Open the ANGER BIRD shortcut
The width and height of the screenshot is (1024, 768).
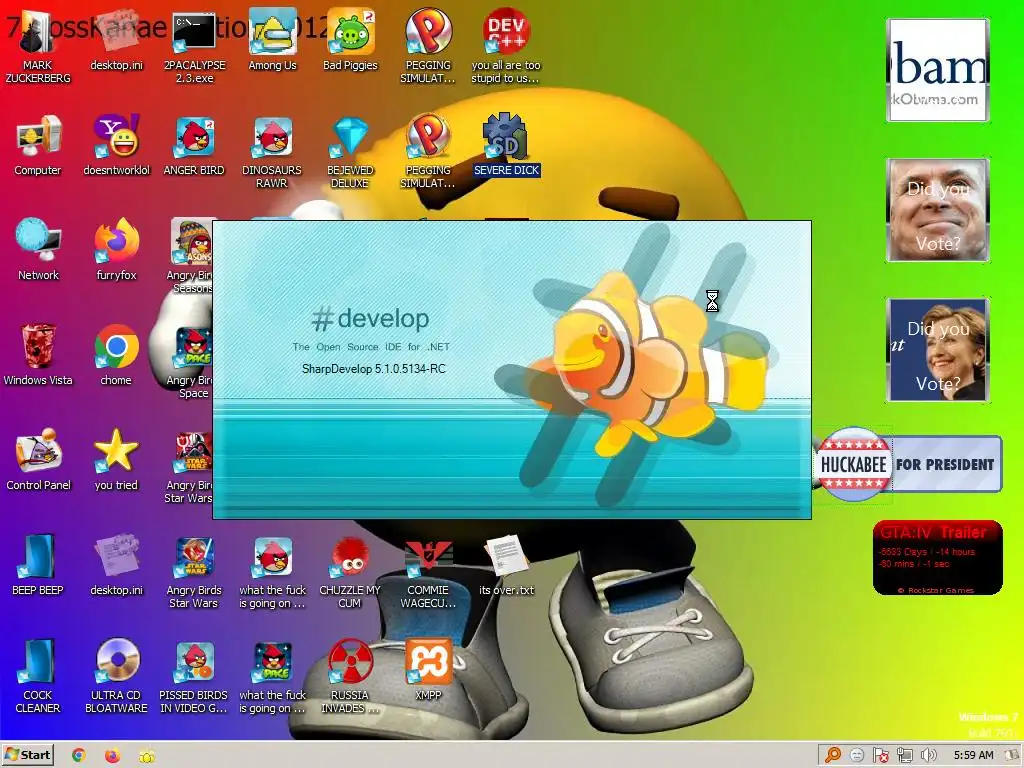(194, 146)
